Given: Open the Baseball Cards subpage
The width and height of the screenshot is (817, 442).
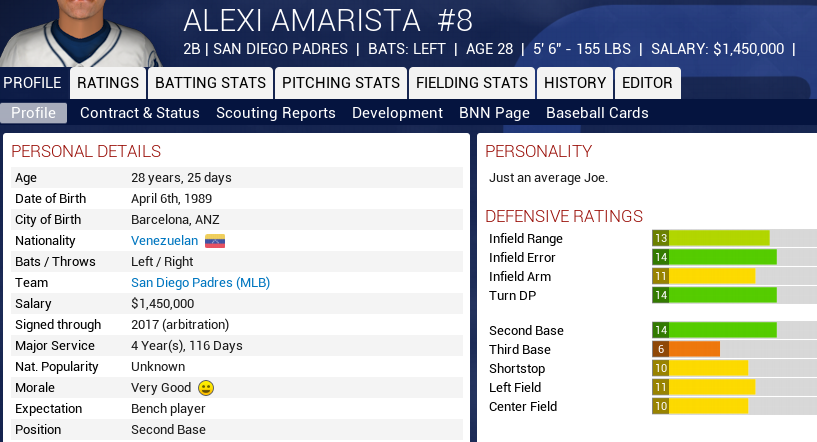Looking at the screenshot, I should (x=597, y=113).
